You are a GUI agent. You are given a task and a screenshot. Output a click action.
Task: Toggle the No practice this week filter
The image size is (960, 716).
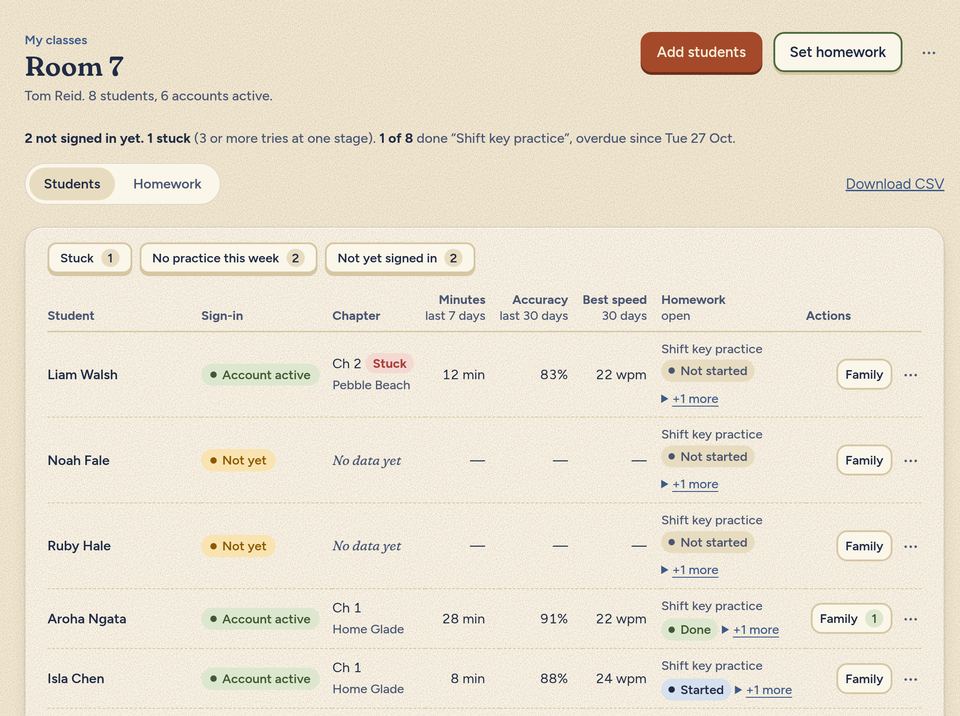point(228,258)
